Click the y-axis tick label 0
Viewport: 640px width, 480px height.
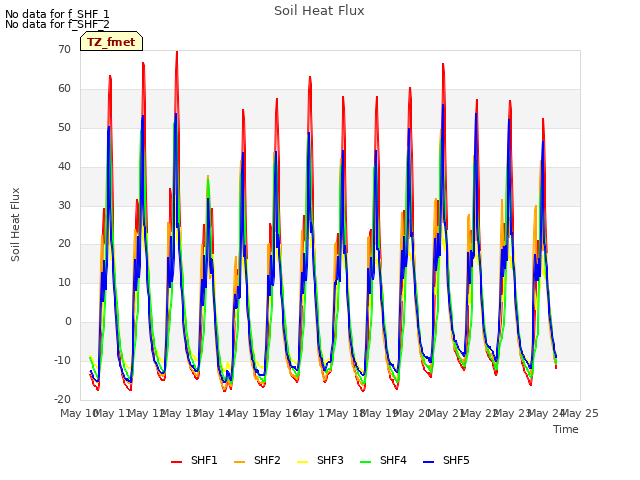(68, 322)
